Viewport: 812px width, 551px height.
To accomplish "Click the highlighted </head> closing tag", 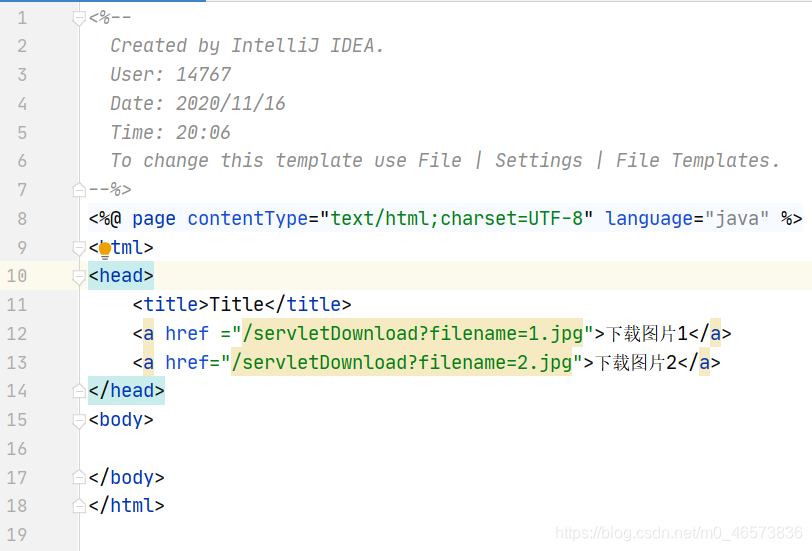I will point(126,390).
